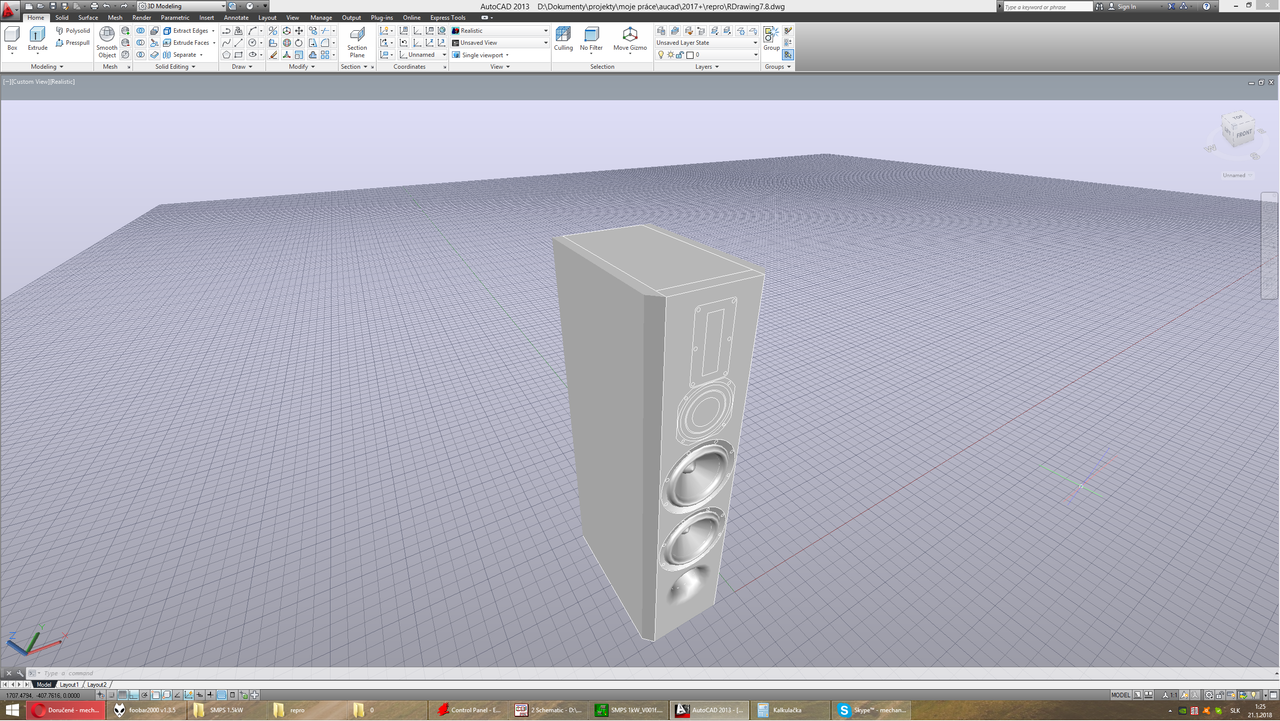Select the Box modeling tool

tap(12, 40)
